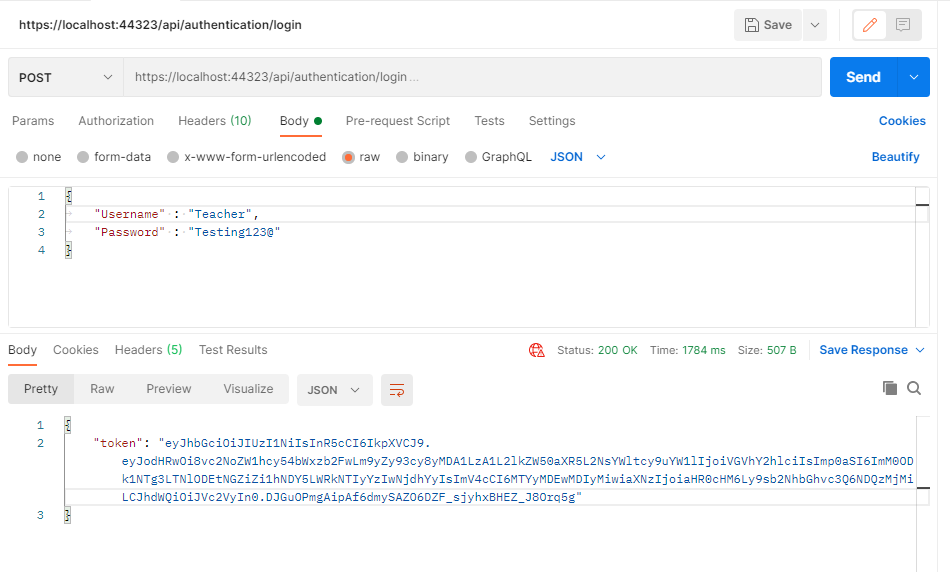Click the 1784 ms time value

click(x=703, y=350)
